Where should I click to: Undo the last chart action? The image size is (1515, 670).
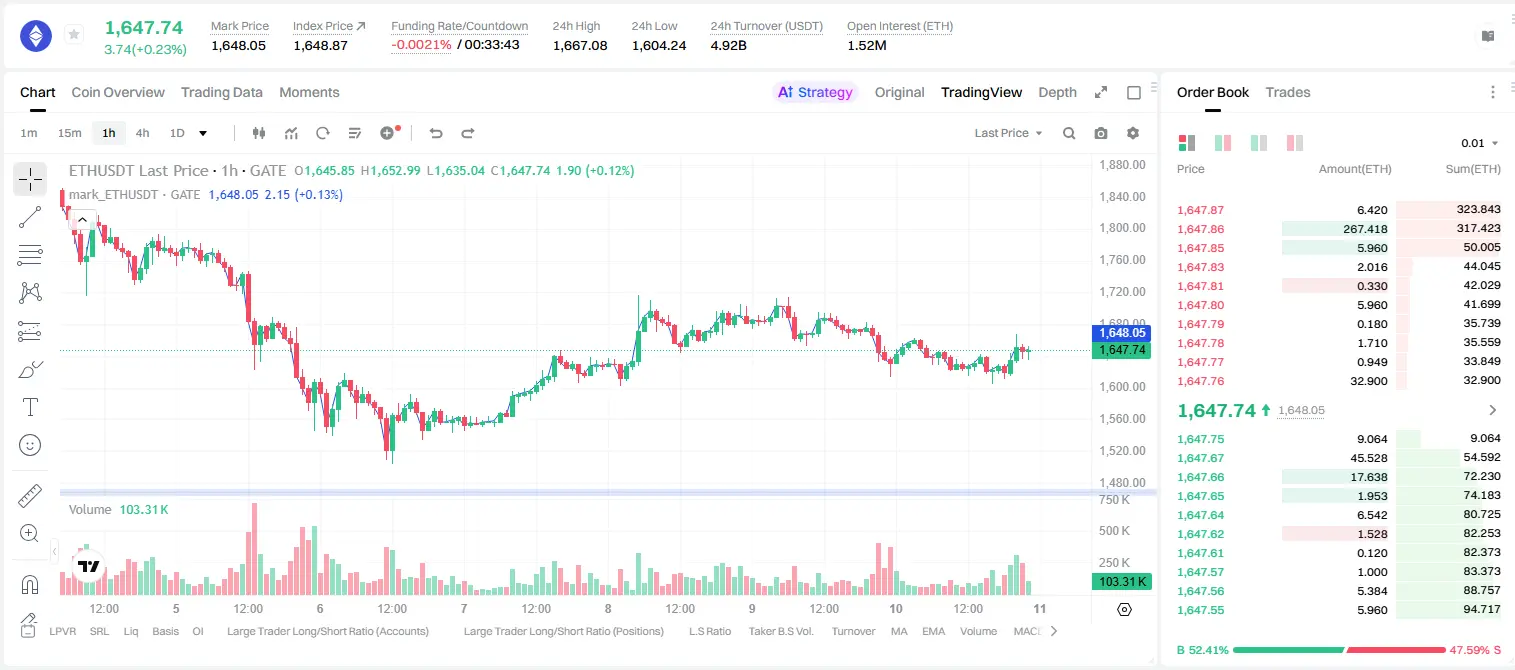click(x=436, y=133)
